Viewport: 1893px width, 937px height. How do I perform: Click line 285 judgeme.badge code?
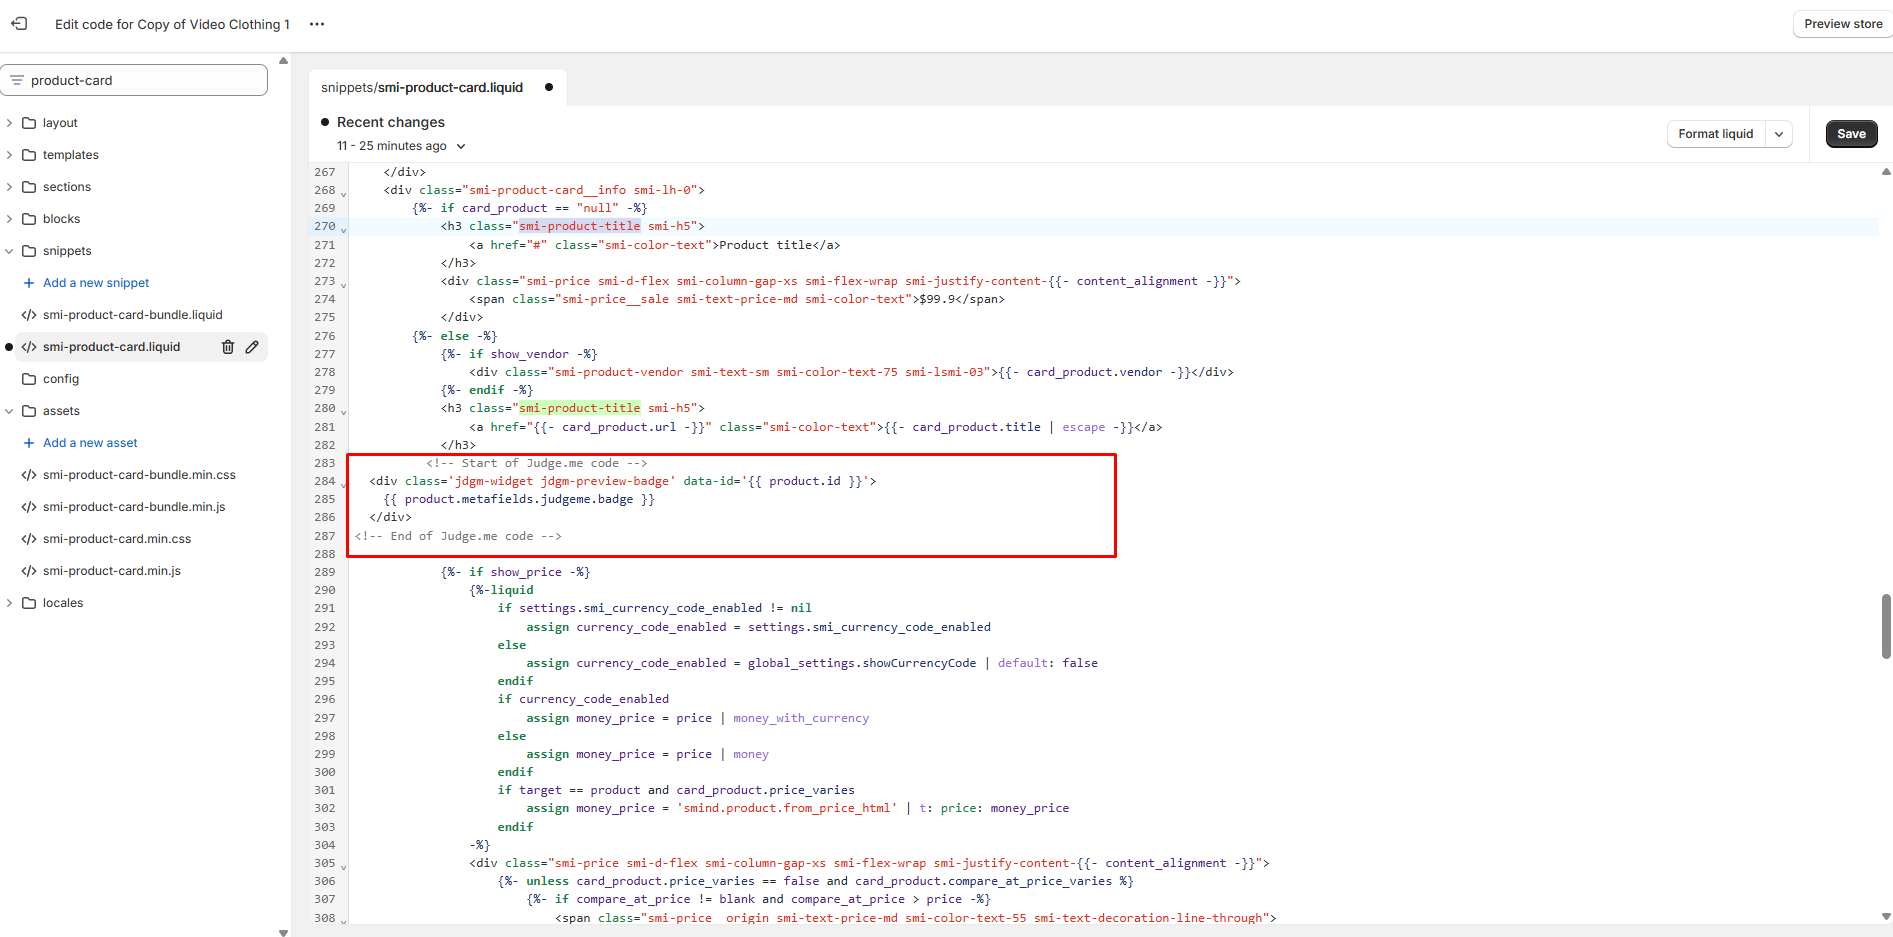(x=519, y=499)
